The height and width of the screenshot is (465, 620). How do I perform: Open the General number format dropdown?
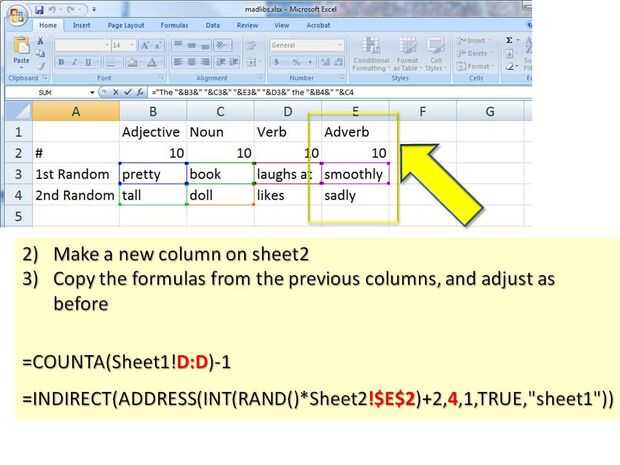coord(339,45)
